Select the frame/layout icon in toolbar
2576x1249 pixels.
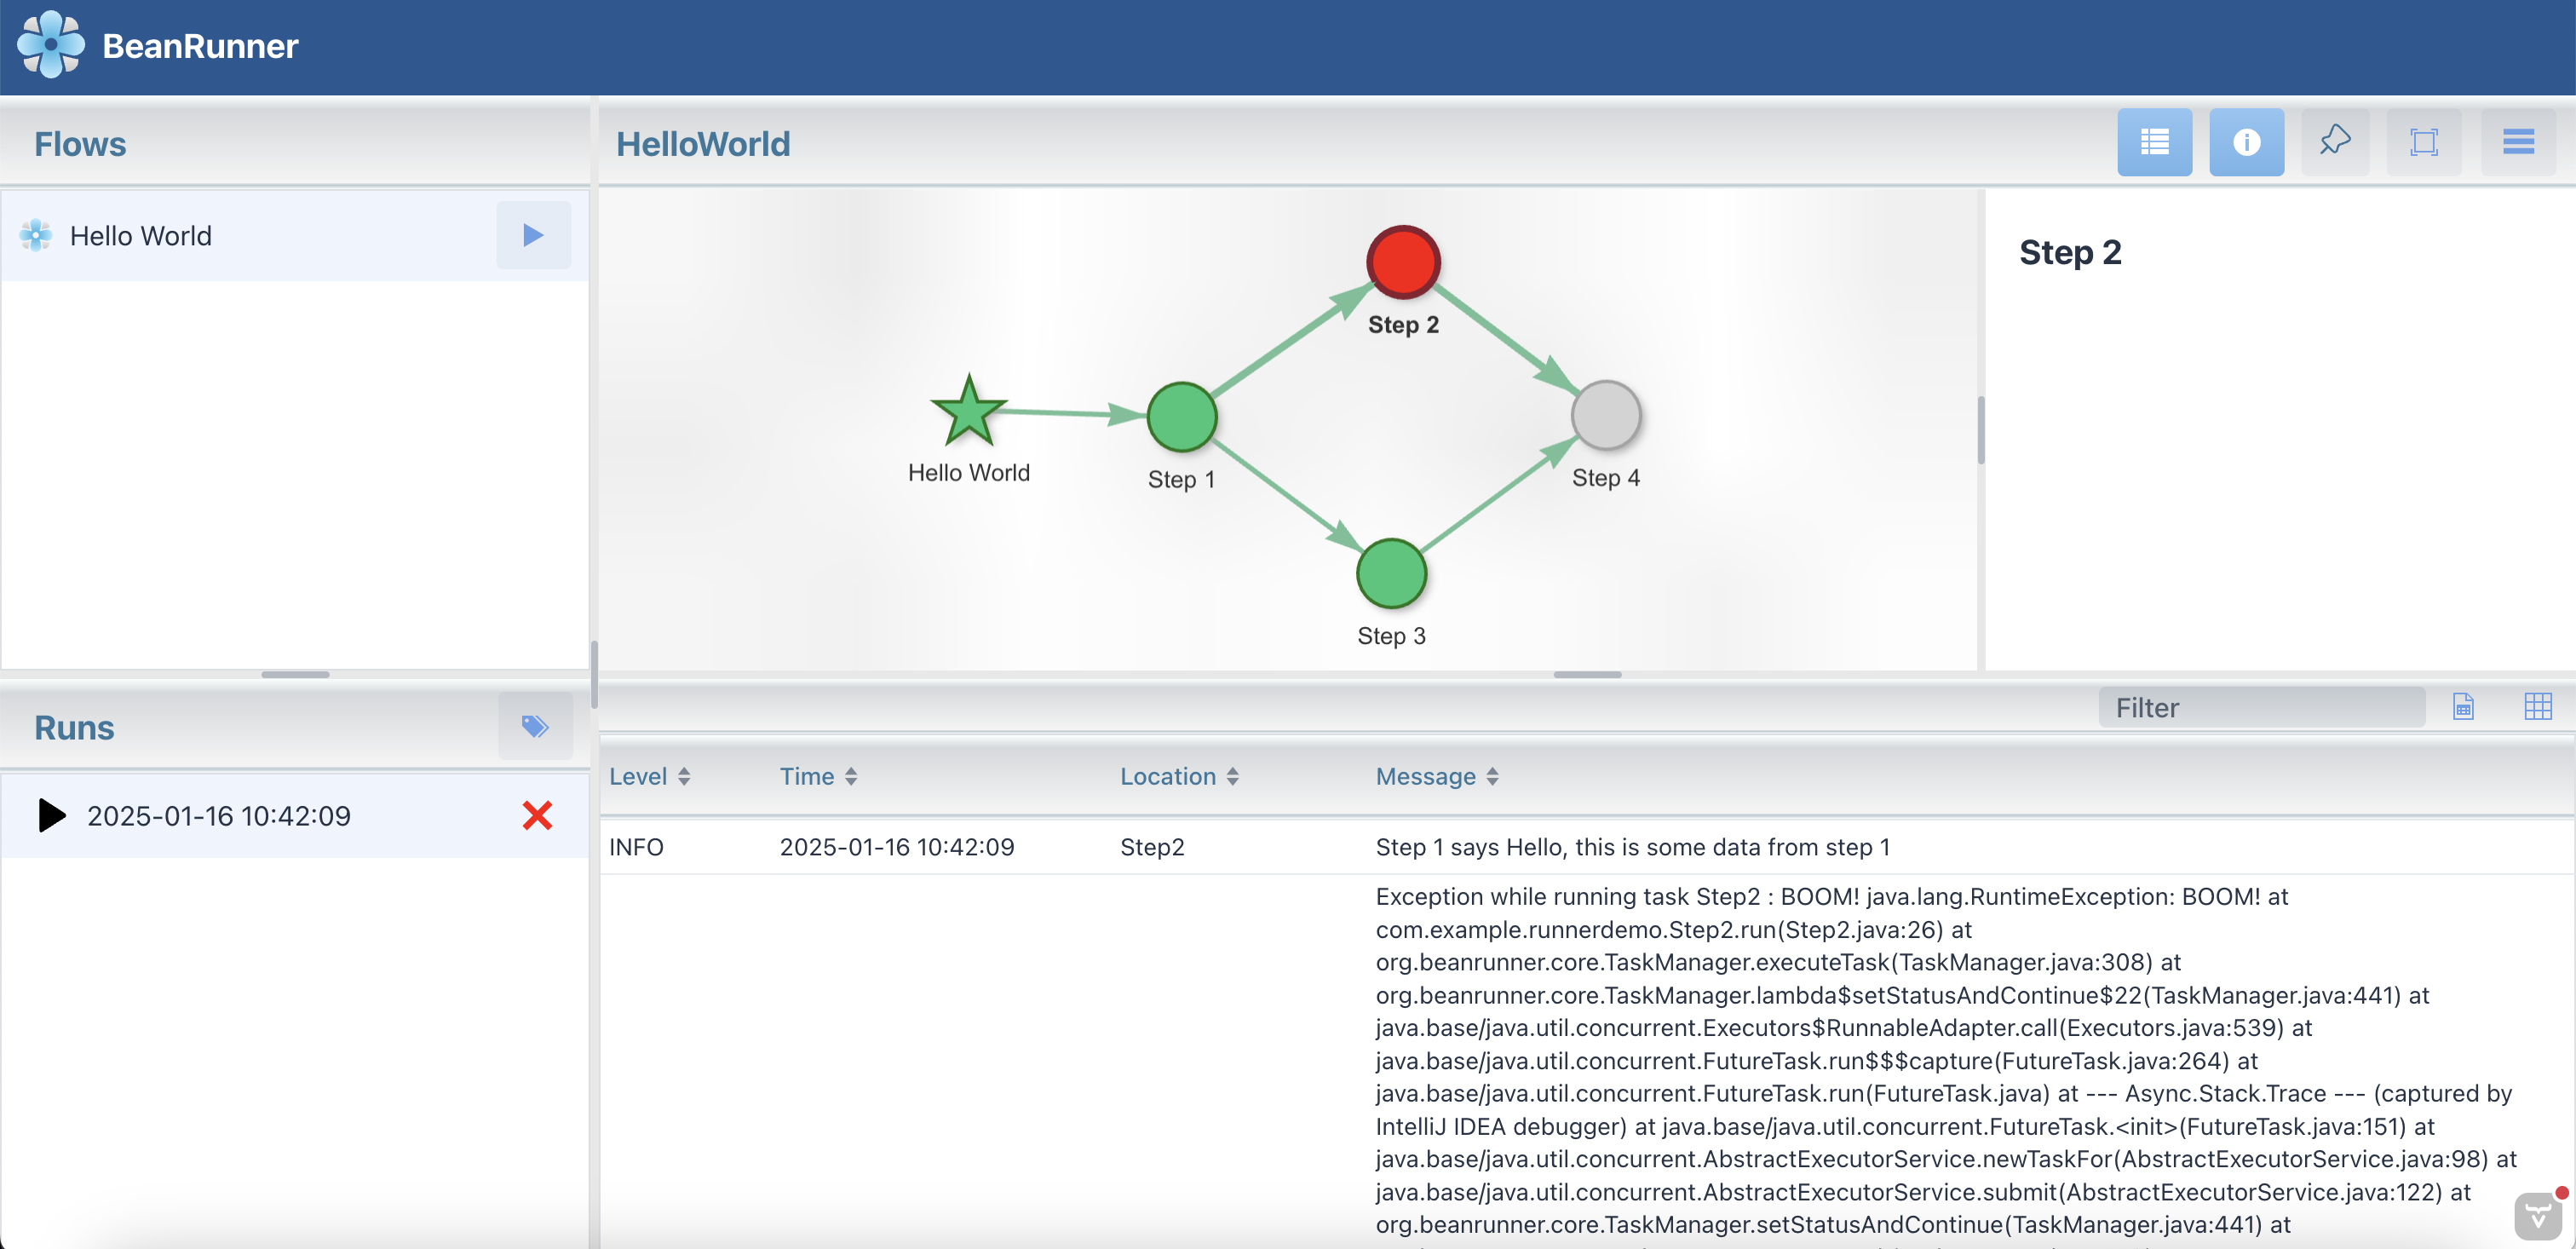(x=2426, y=143)
